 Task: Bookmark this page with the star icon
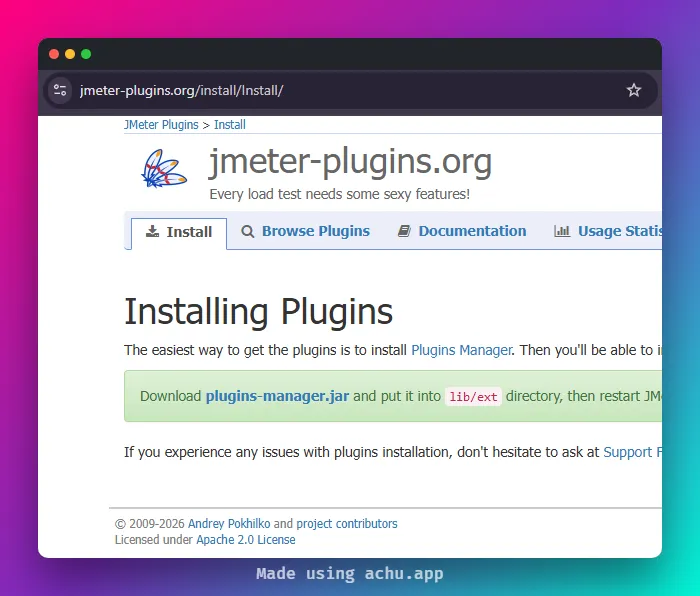click(633, 90)
